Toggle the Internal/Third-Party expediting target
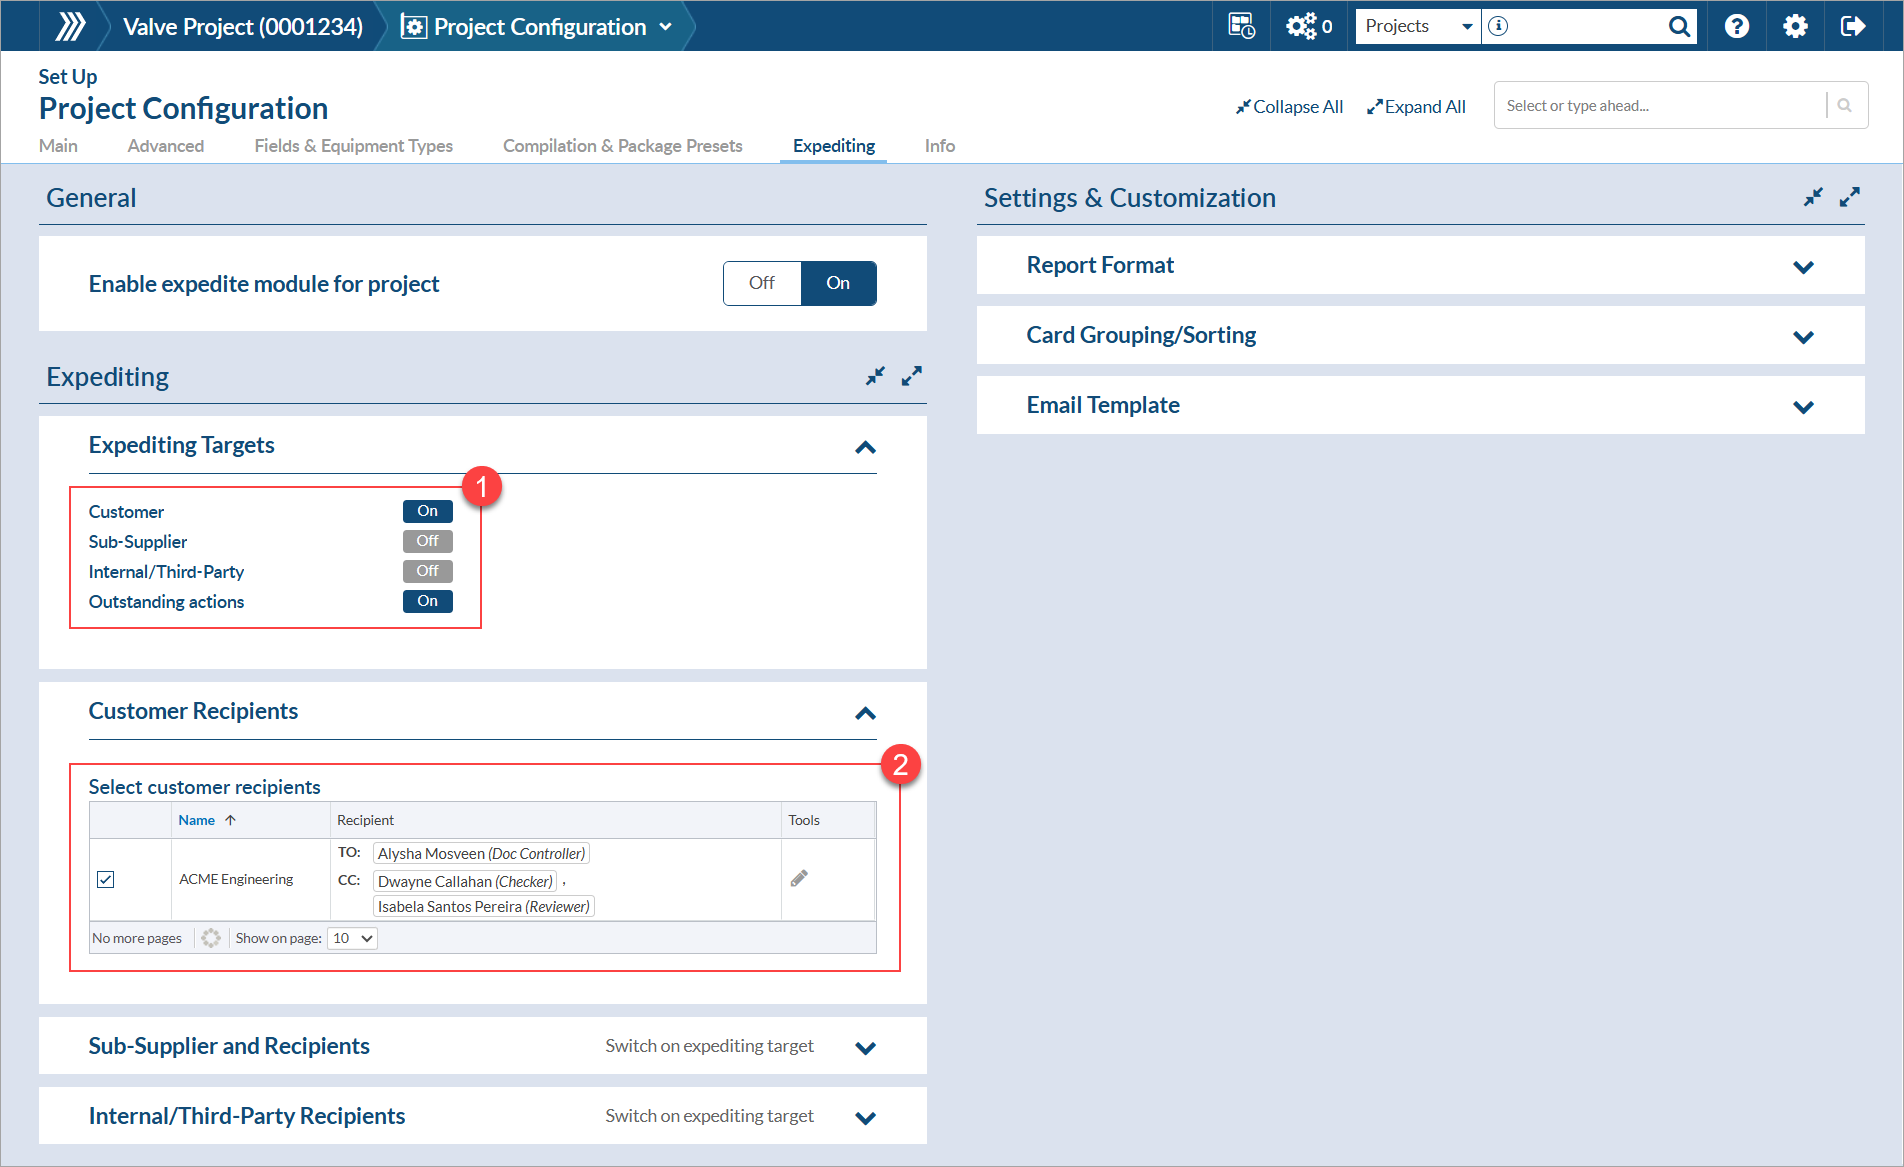Screen dimensions: 1904x1167 428,571
